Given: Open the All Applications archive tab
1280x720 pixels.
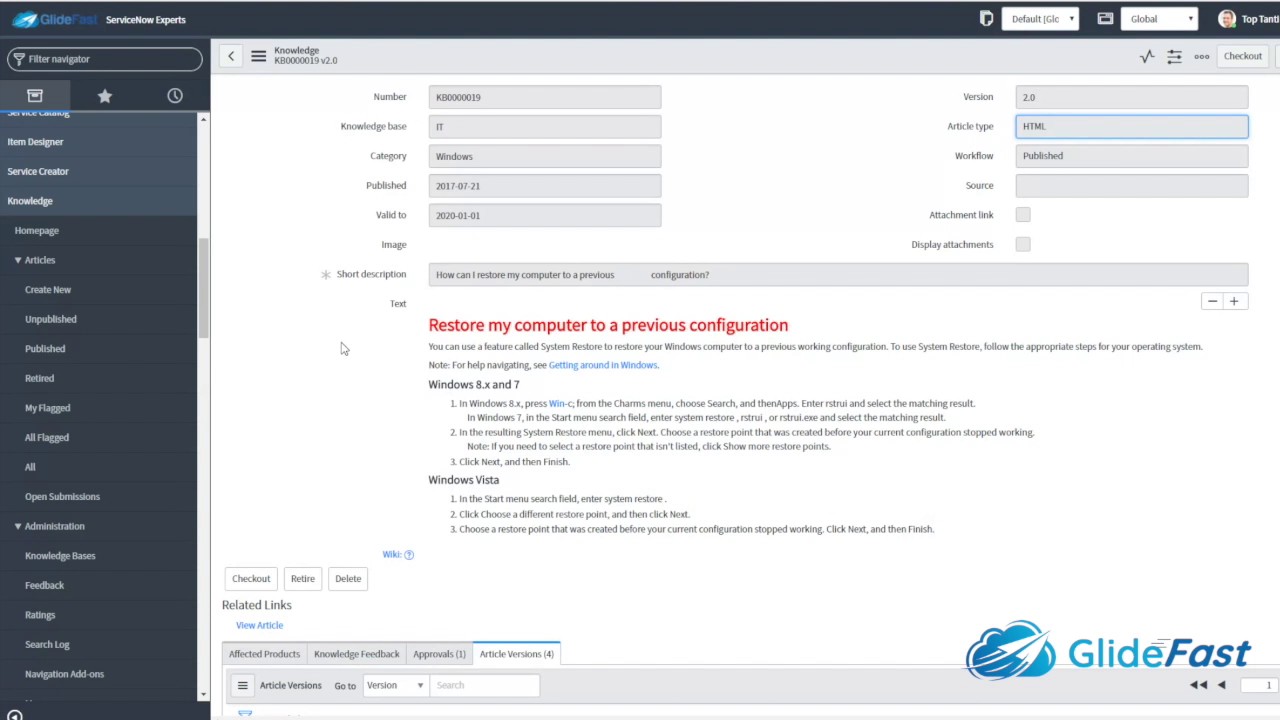Looking at the screenshot, I should click(35, 96).
